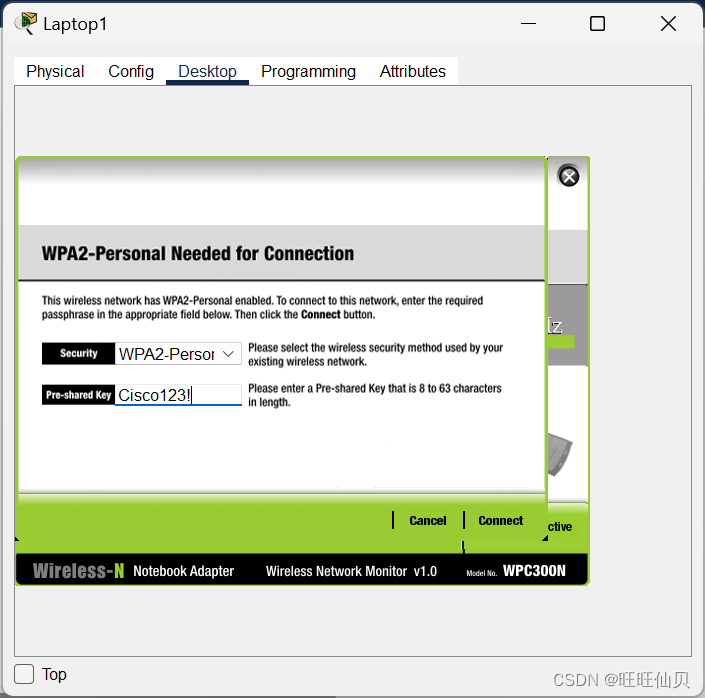Click the WPC300N model number
This screenshot has width=705, height=698.
tap(534, 571)
